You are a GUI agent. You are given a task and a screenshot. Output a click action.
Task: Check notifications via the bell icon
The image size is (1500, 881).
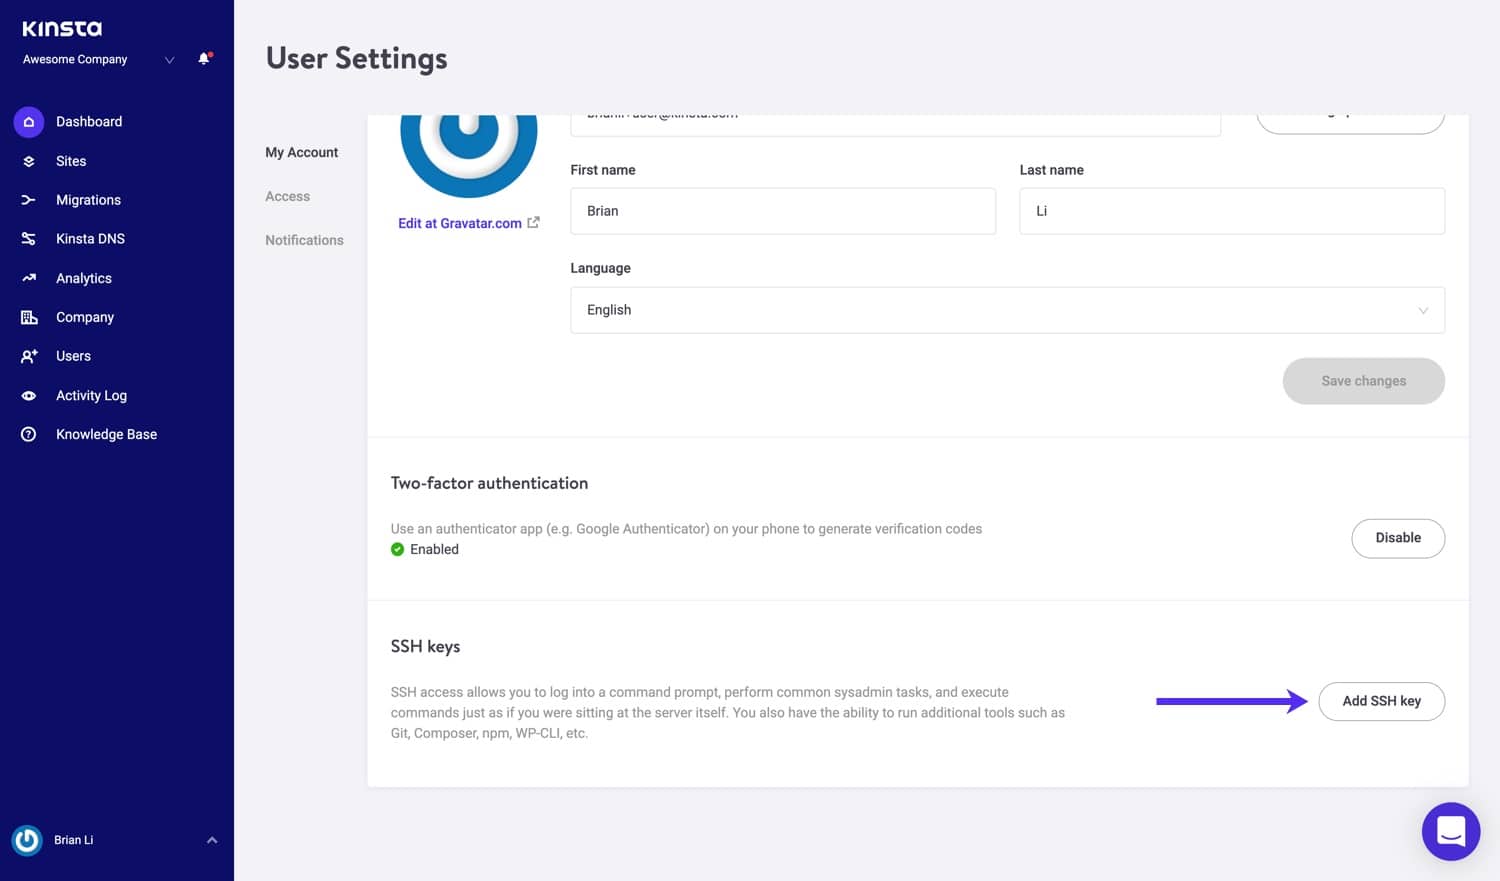point(203,58)
